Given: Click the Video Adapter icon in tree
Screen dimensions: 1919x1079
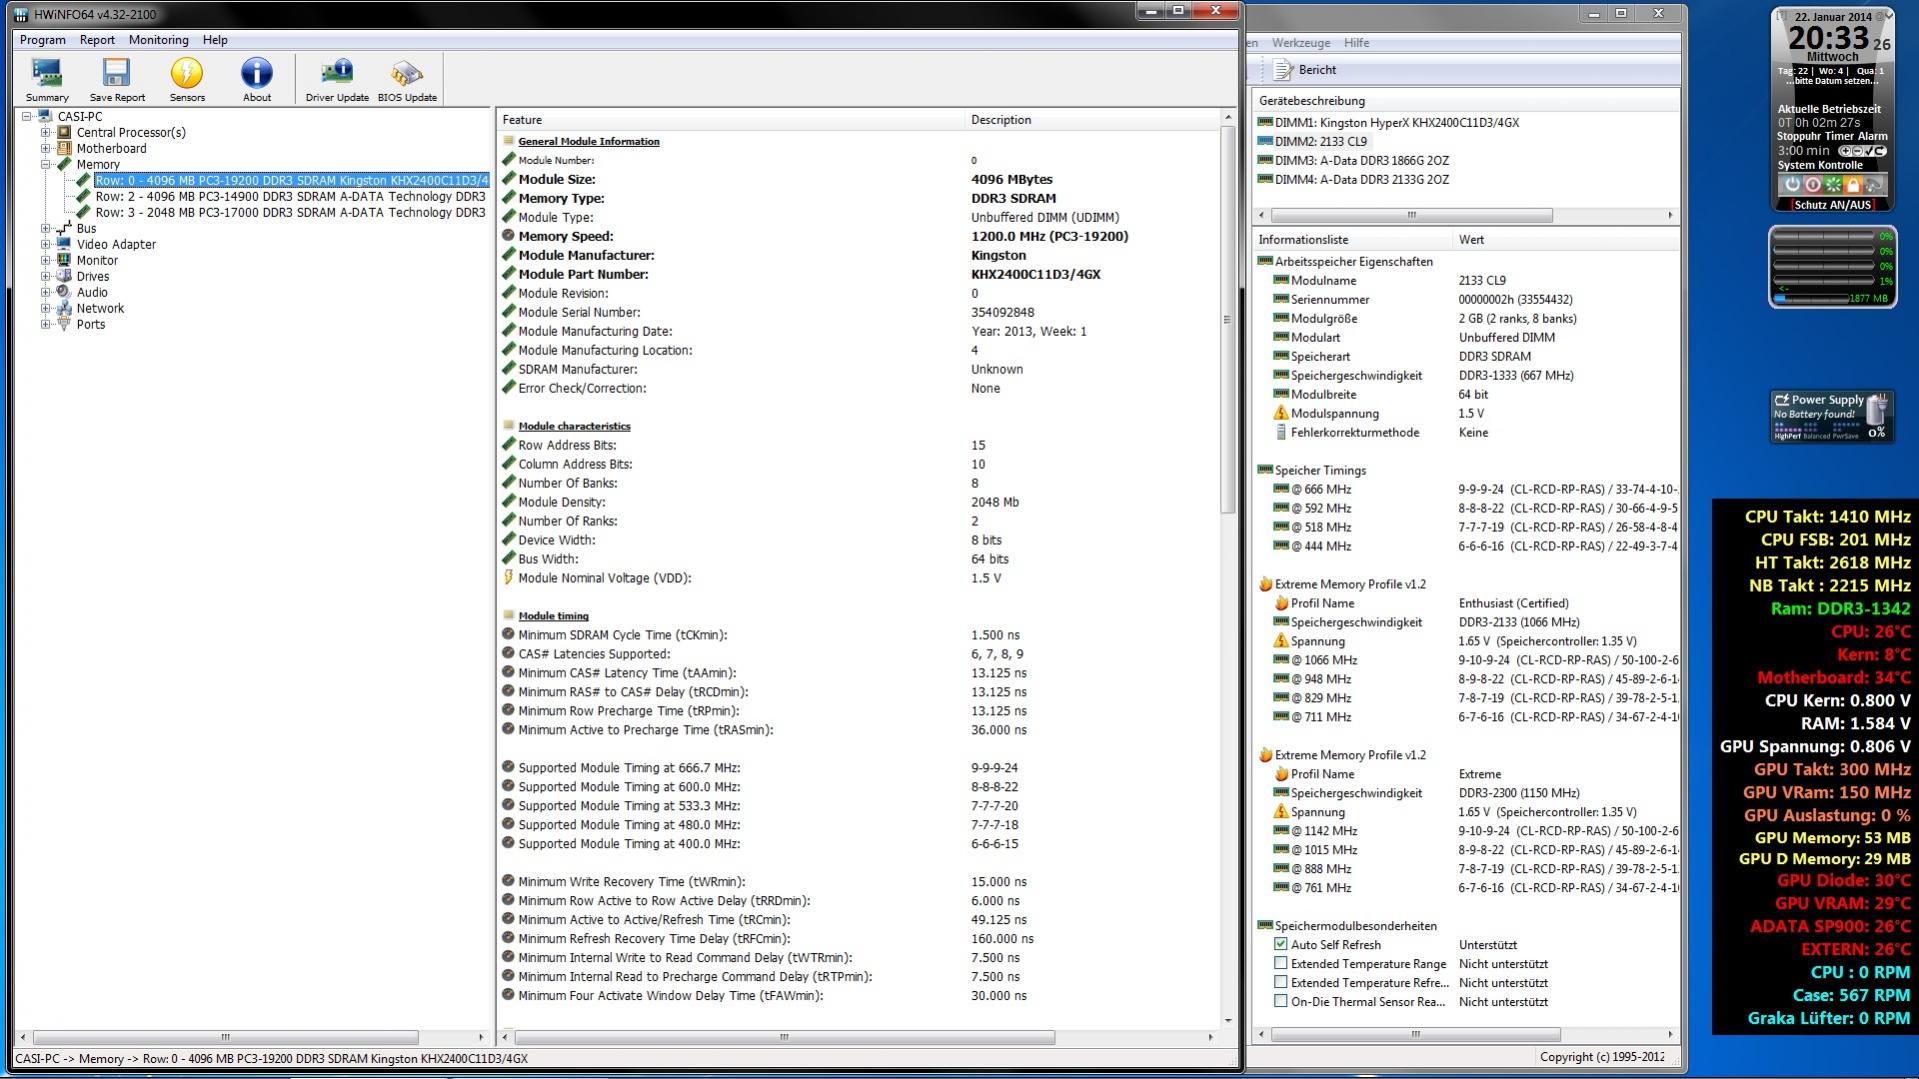Looking at the screenshot, I should [x=64, y=244].
